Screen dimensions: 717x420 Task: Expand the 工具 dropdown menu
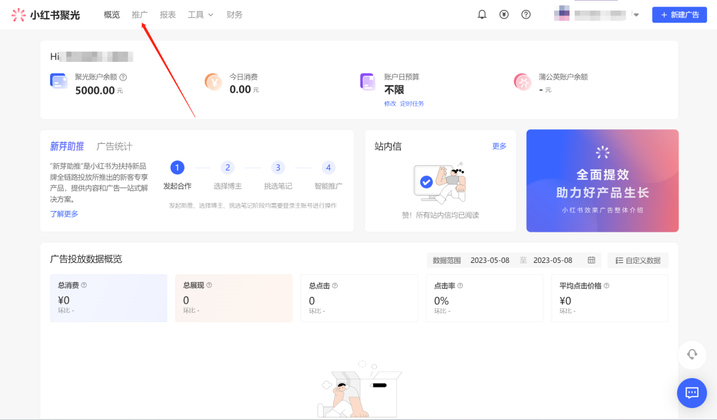(200, 15)
